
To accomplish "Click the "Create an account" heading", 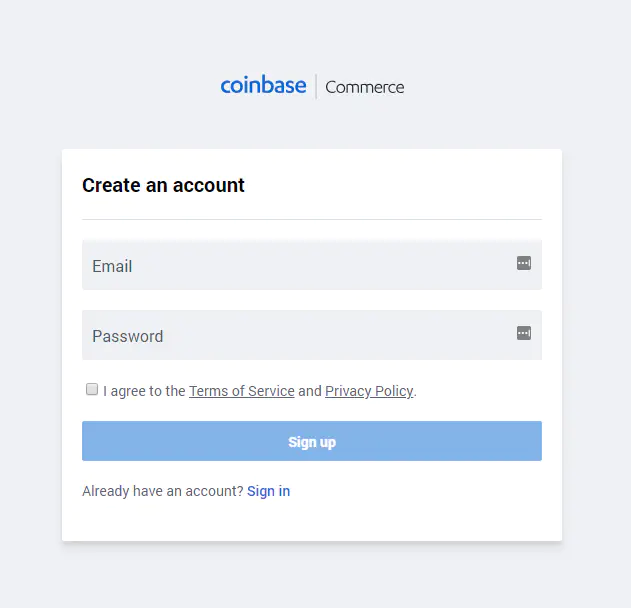I will pos(163,185).
